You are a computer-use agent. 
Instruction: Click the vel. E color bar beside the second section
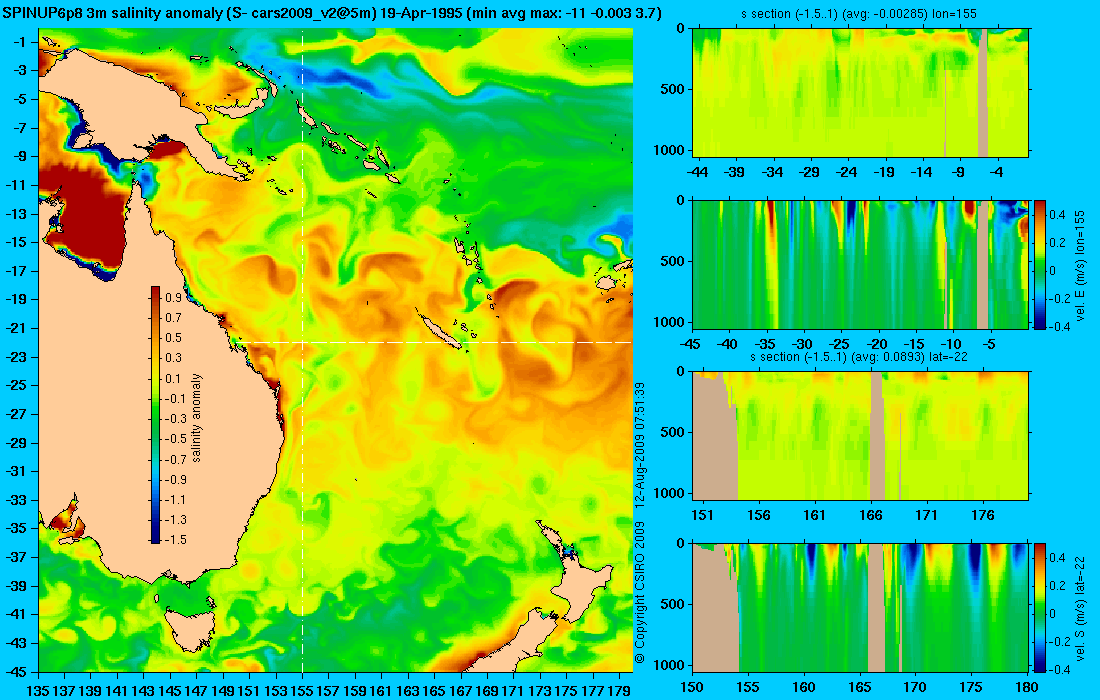tap(1039, 264)
